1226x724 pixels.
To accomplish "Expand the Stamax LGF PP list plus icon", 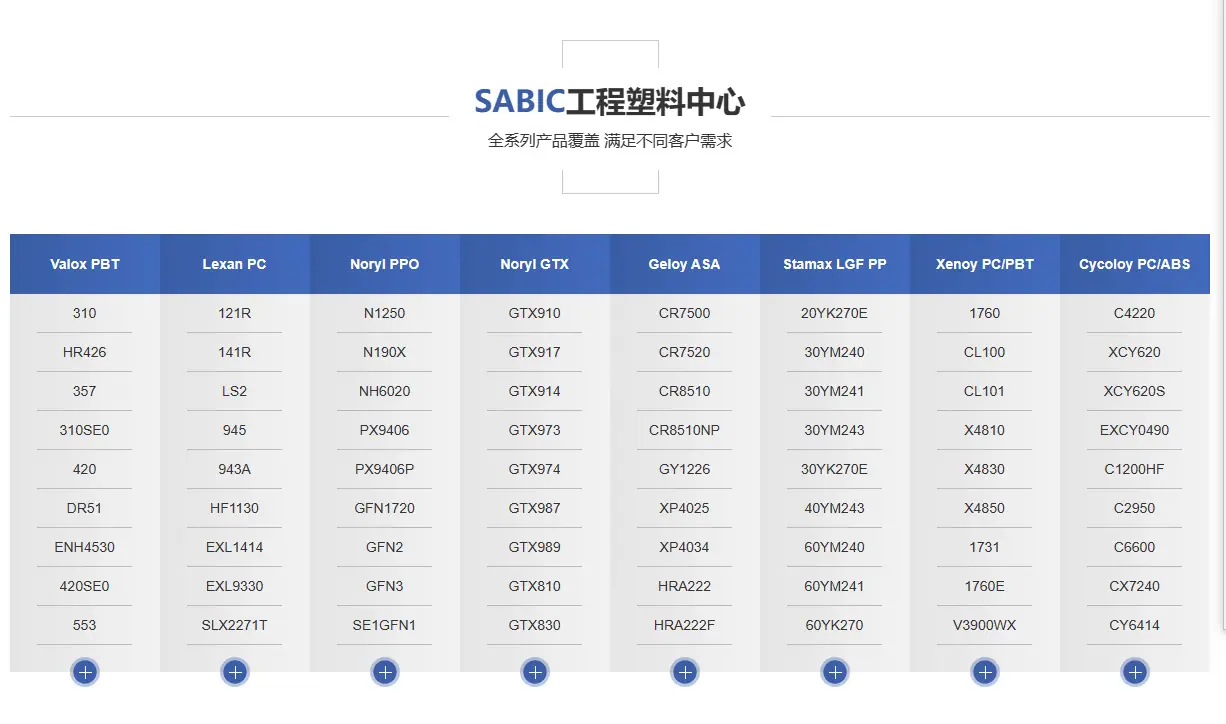I will click(835, 672).
